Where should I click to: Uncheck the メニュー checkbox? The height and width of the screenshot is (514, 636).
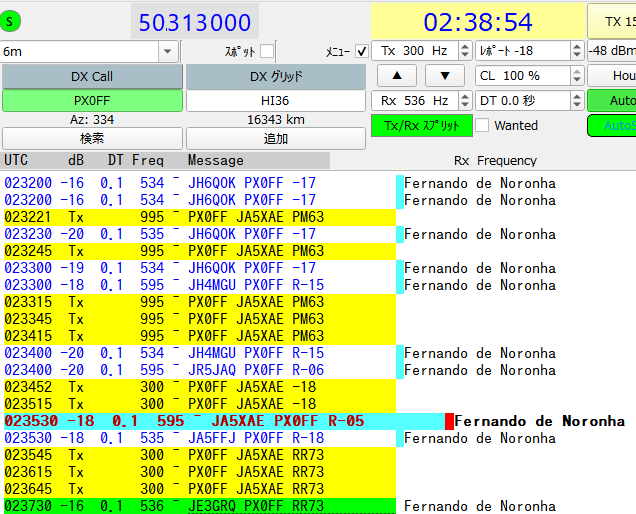(x=361, y=51)
